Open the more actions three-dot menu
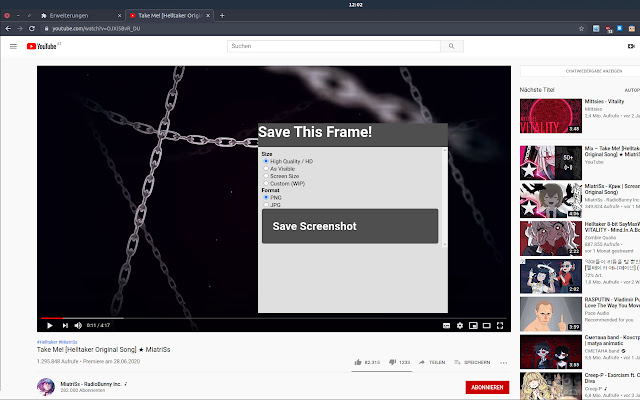Screen dimensions: 640x400 [504, 362]
